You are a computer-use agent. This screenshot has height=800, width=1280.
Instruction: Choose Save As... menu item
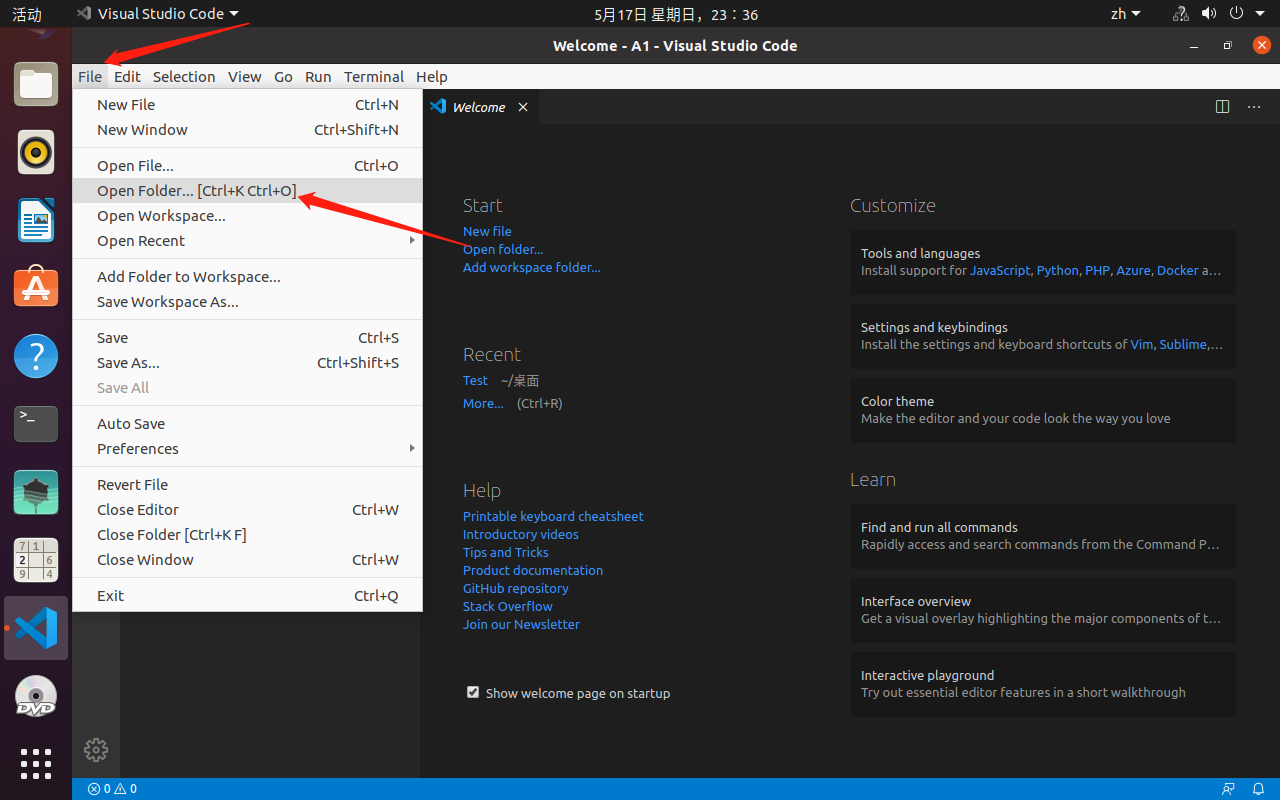tap(248, 363)
